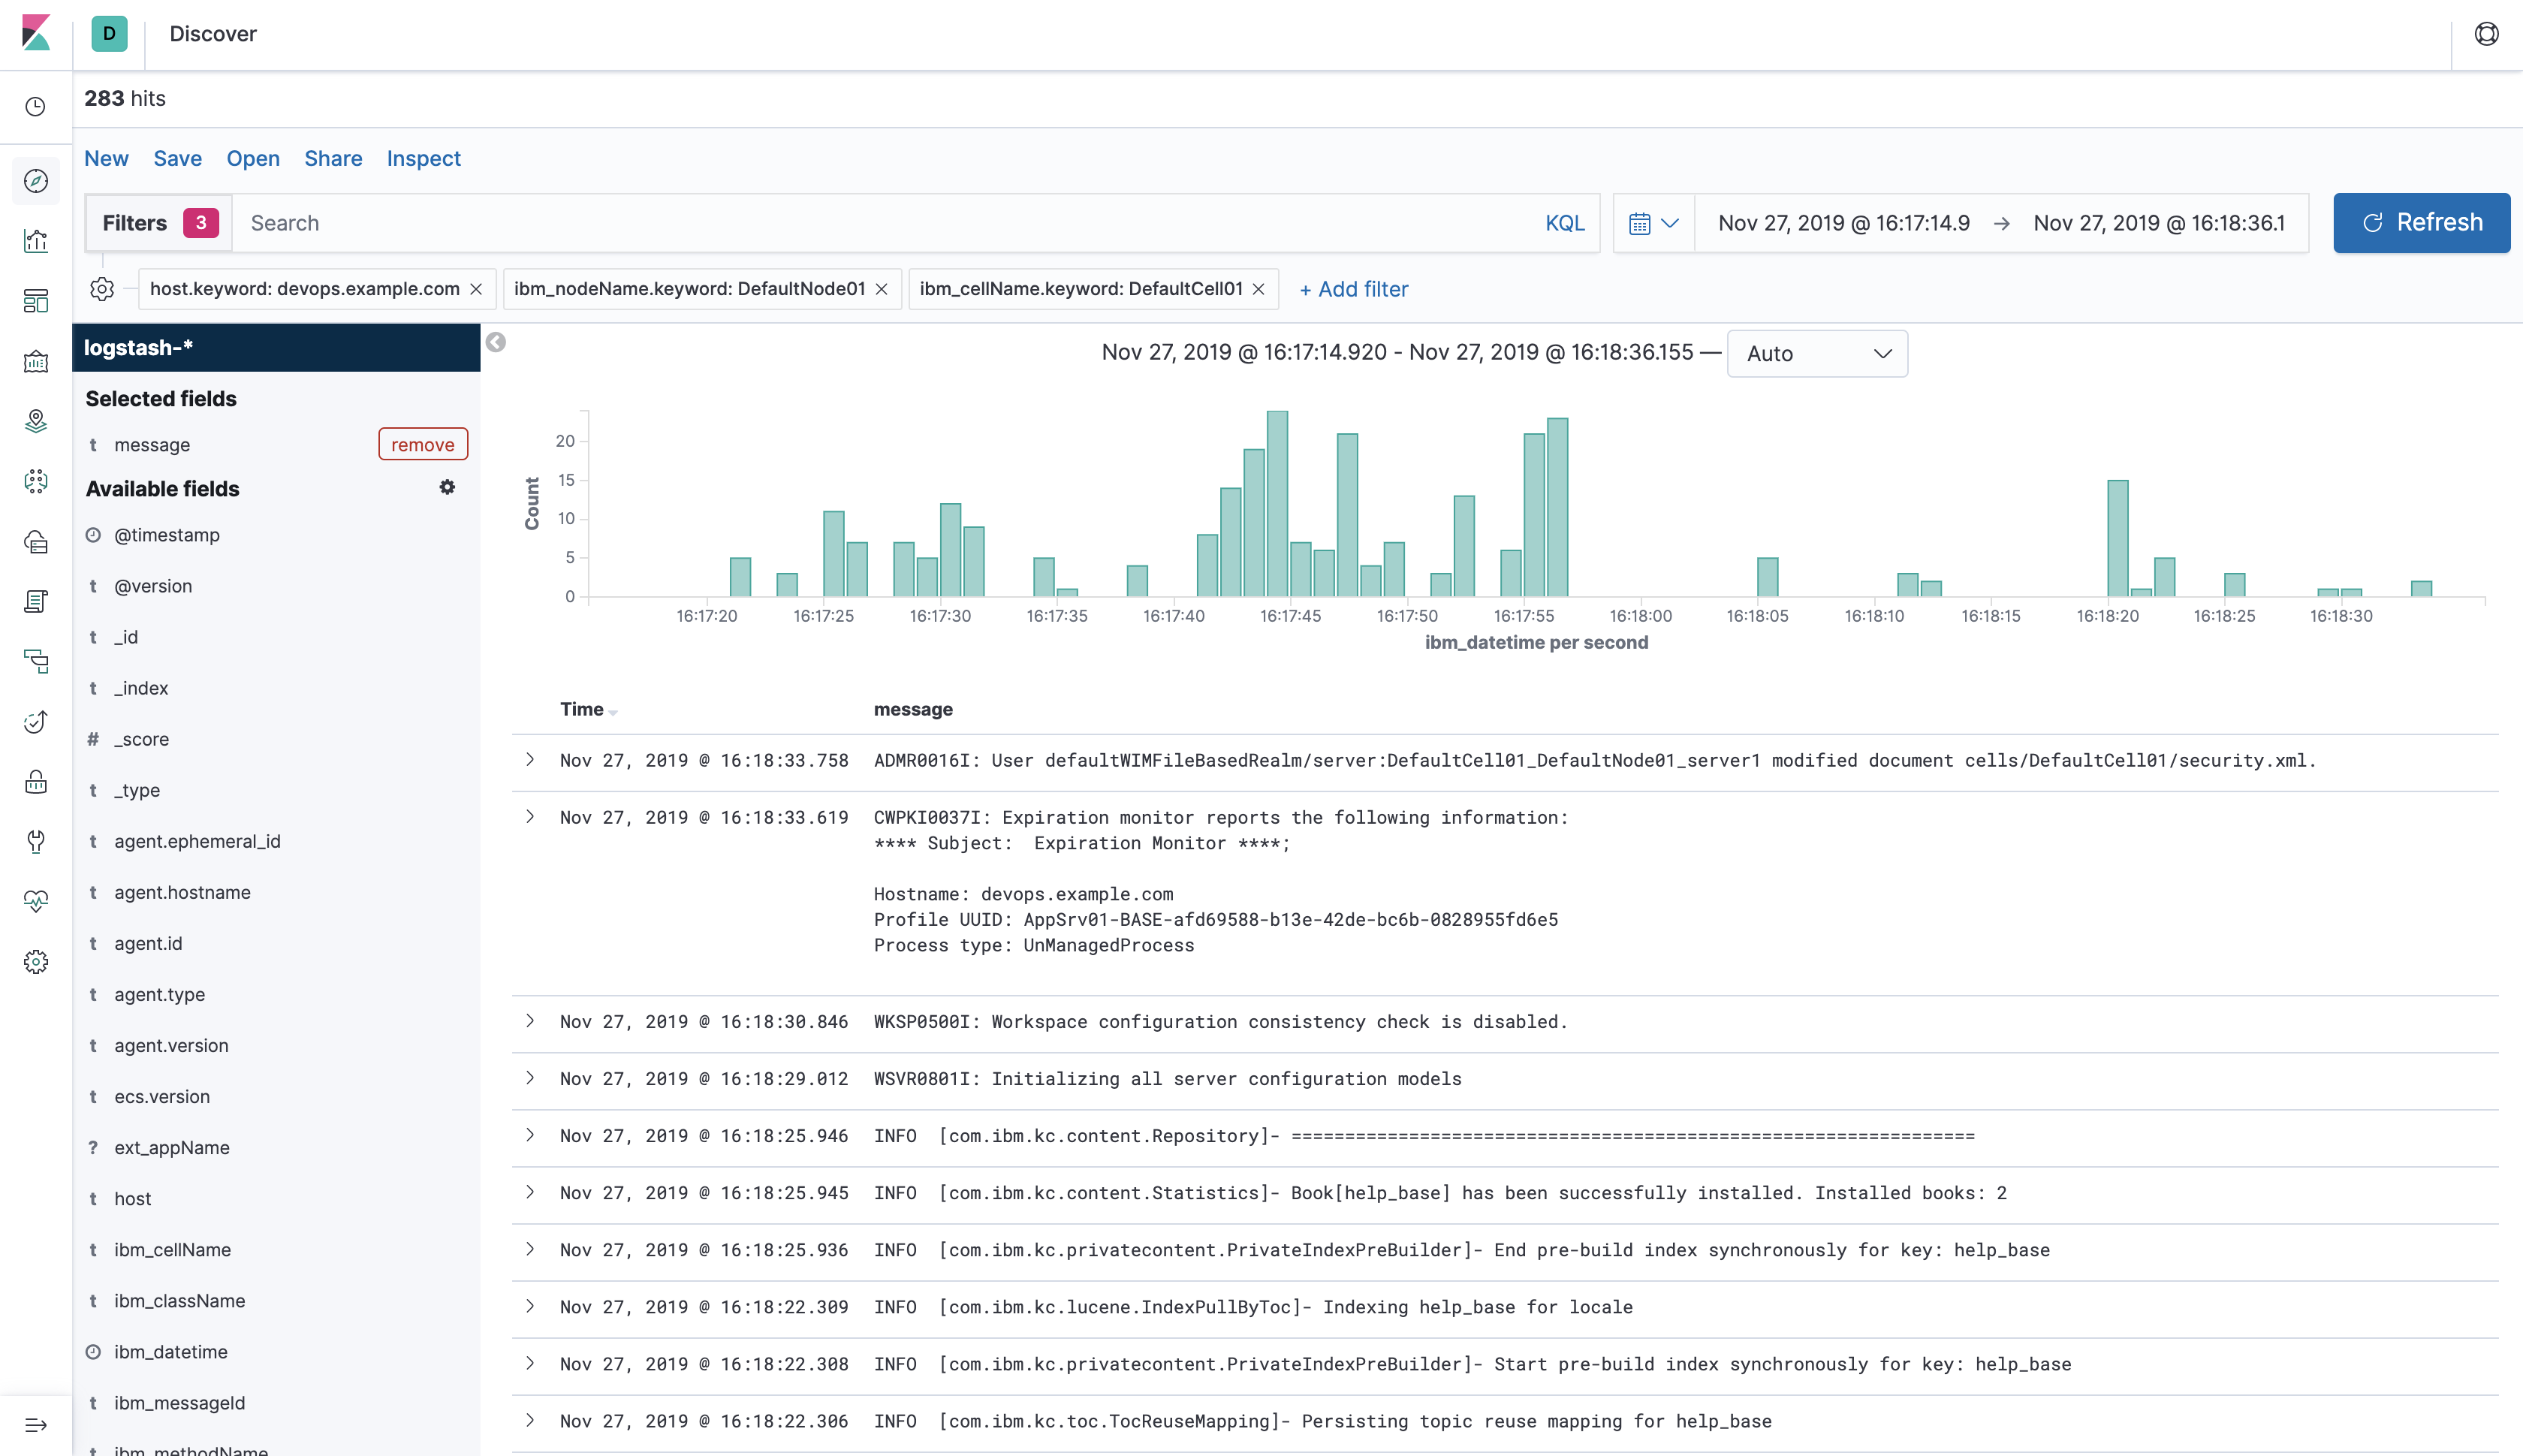2523x1456 pixels.
Task: Open the Visualize app in sidebar
Action: coord(36,241)
